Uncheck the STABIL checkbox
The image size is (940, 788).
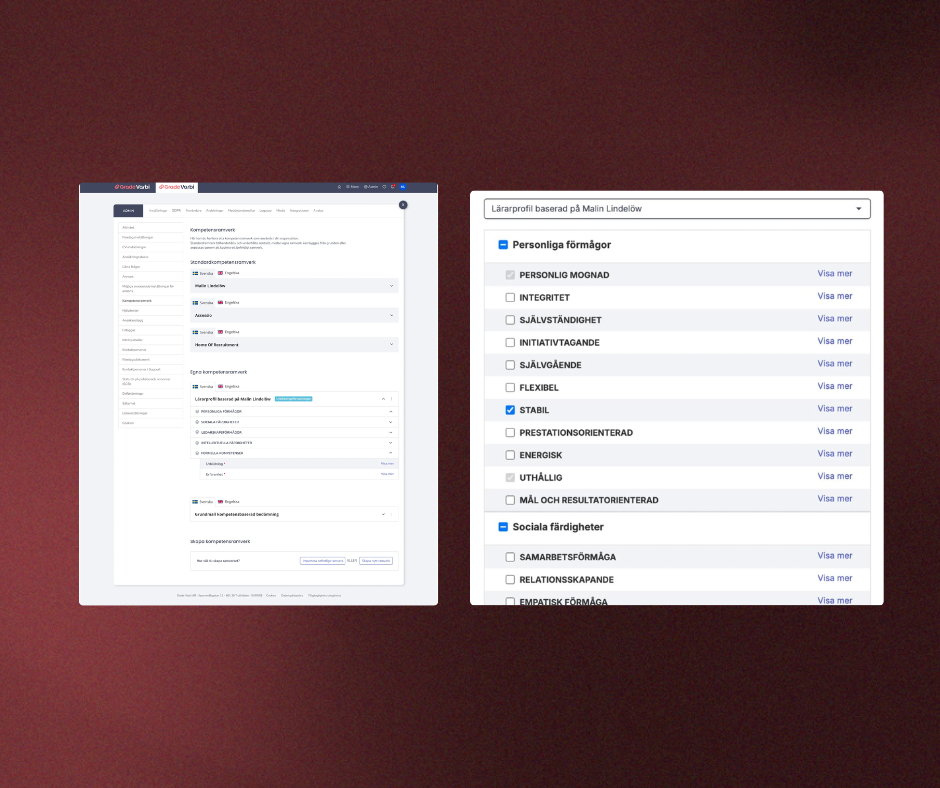click(x=510, y=410)
